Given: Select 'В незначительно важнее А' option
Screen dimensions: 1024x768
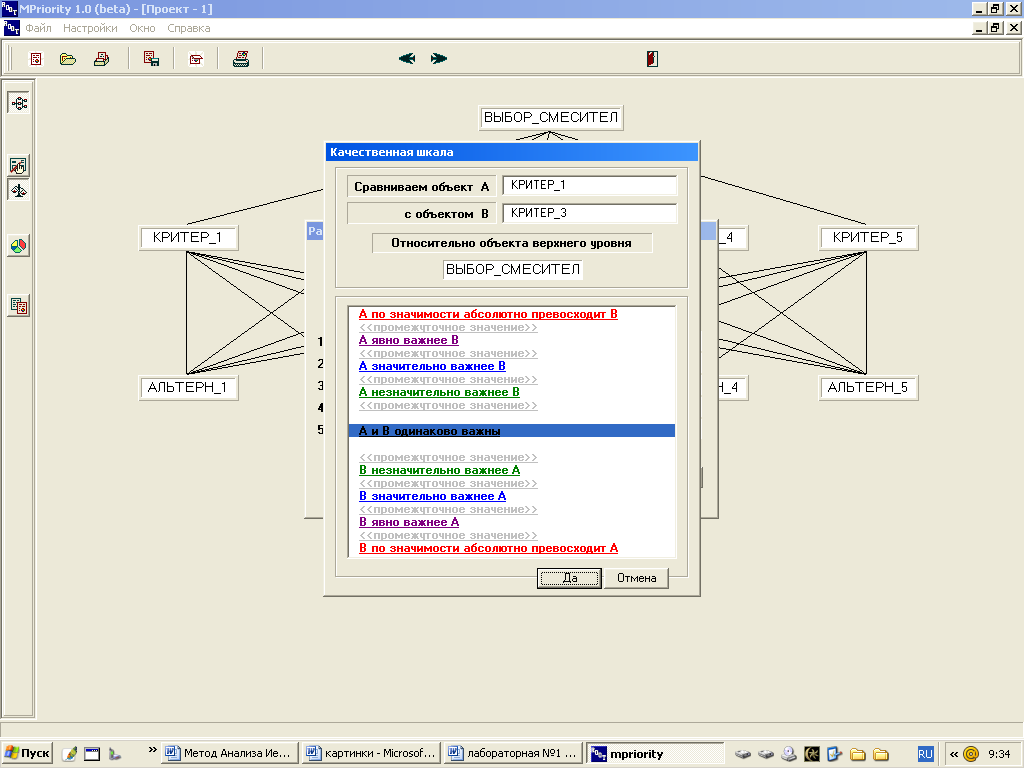Looking at the screenshot, I should point(440,470).
